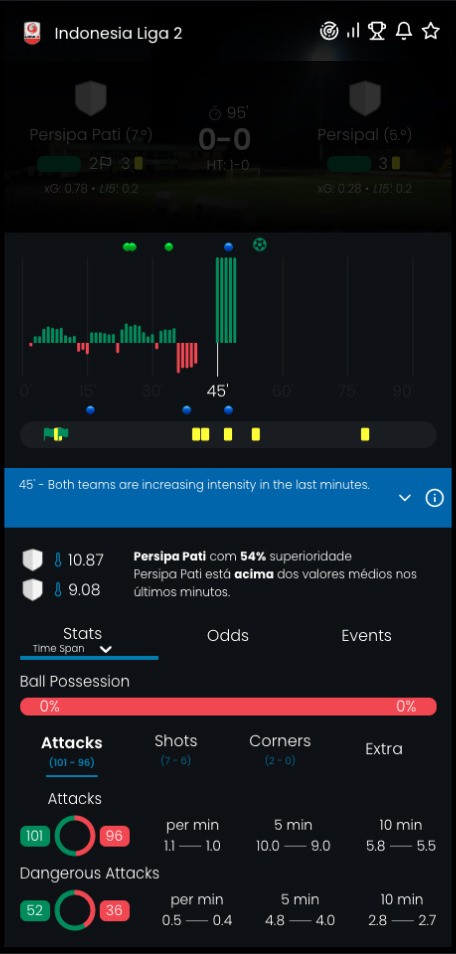Click the info icon in blue banner
456x954 pixels.
point(434,498)
